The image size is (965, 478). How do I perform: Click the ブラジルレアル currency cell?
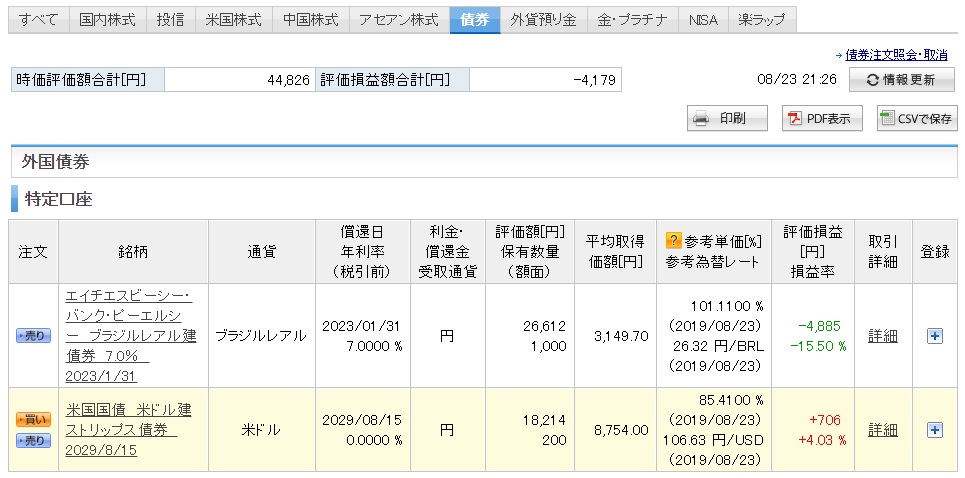(x=260, y=336)
